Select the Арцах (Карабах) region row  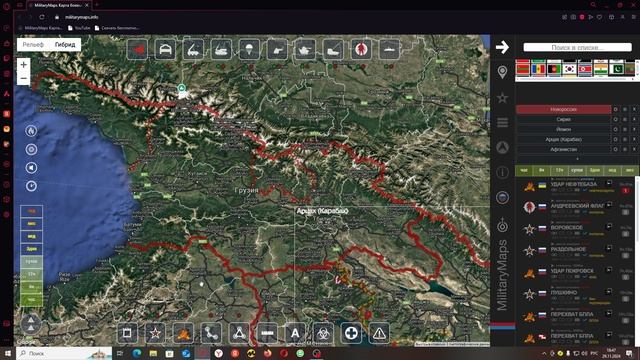563,139
